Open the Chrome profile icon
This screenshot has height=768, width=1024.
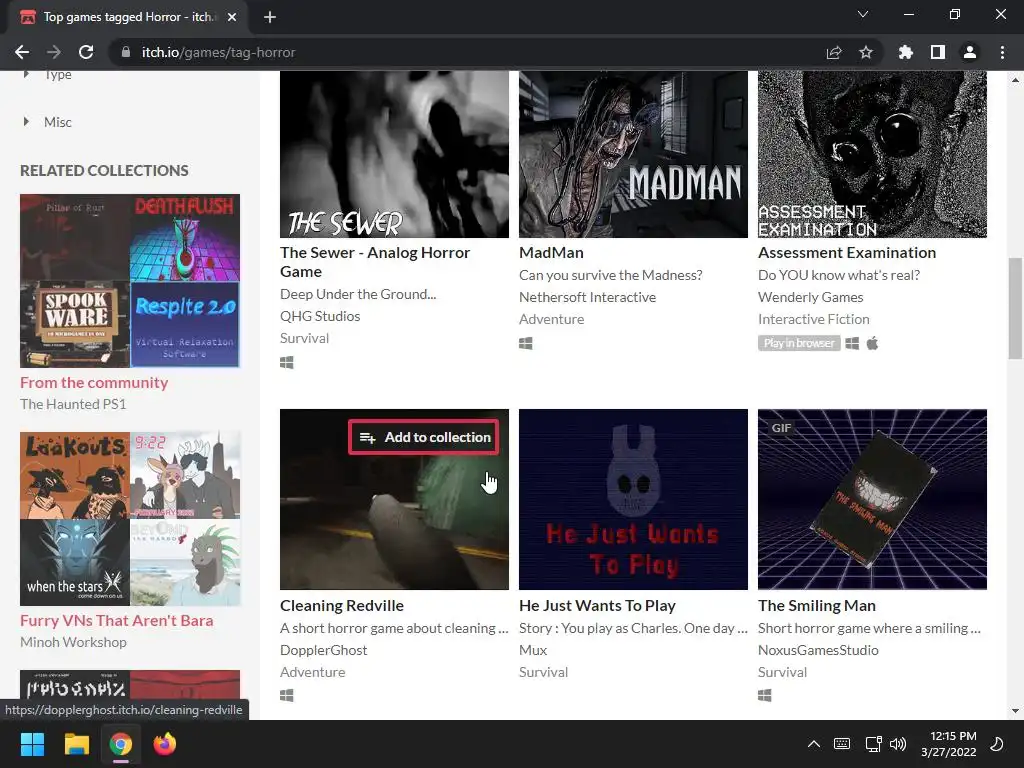(970, 52)
